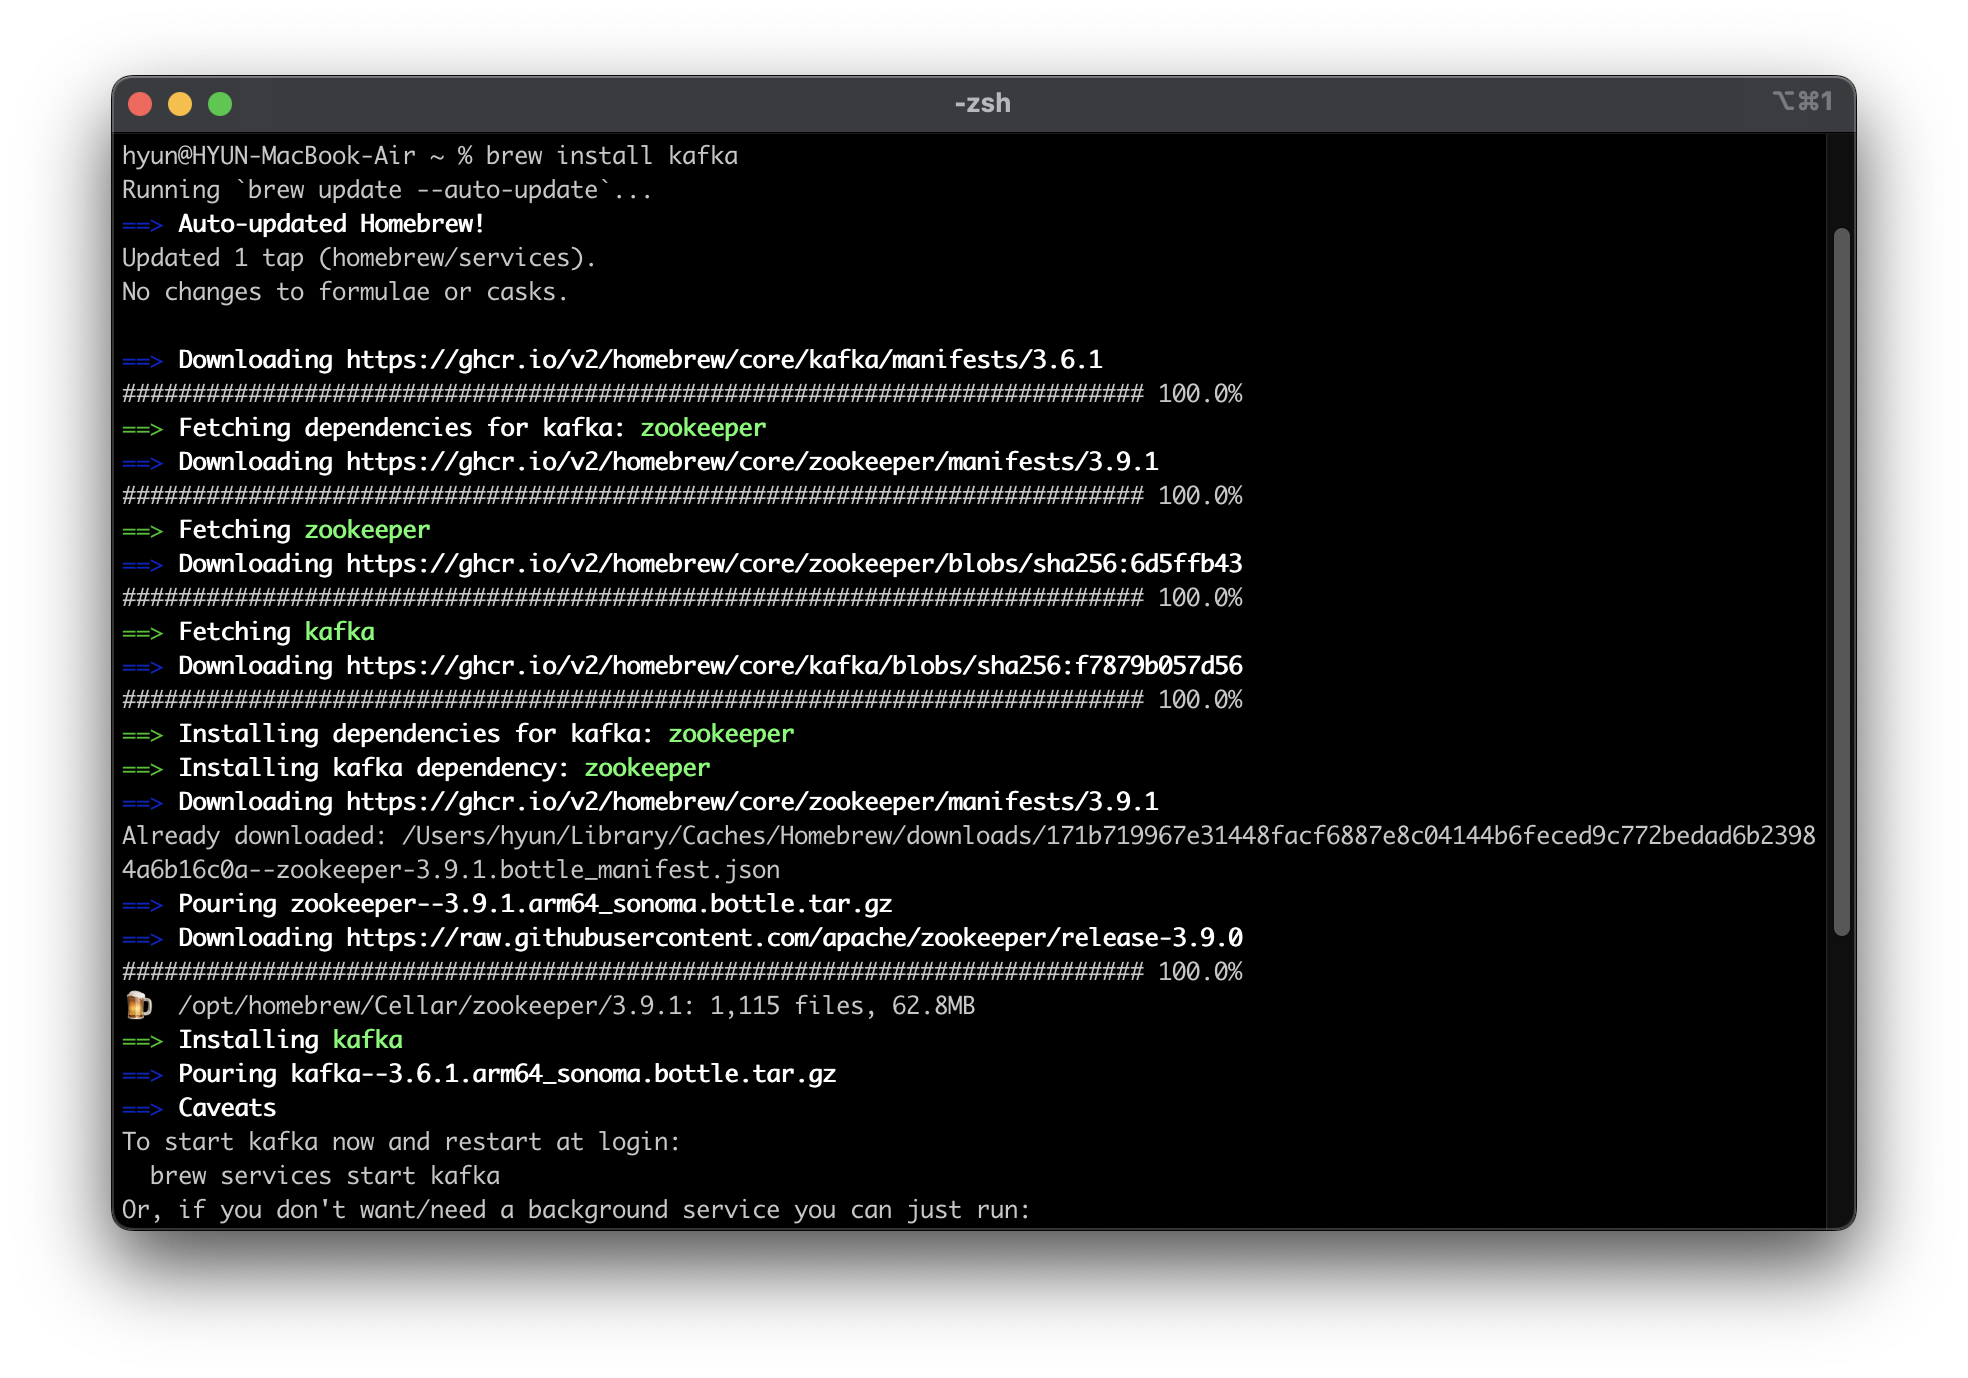Click 'Fetching dependencies for kafka: zookeeper' line

444,428
